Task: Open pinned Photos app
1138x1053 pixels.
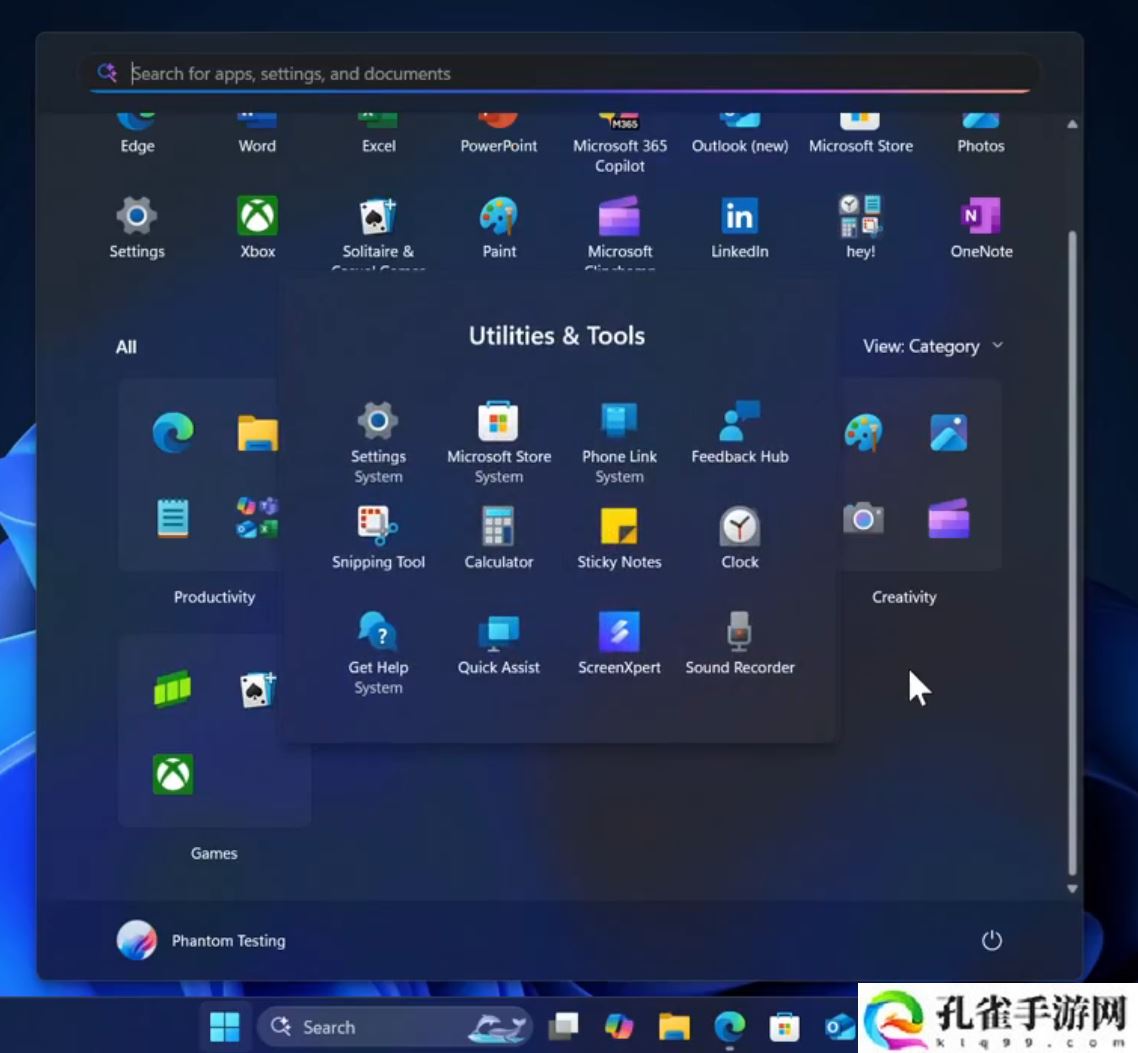Action: point(981,135)
